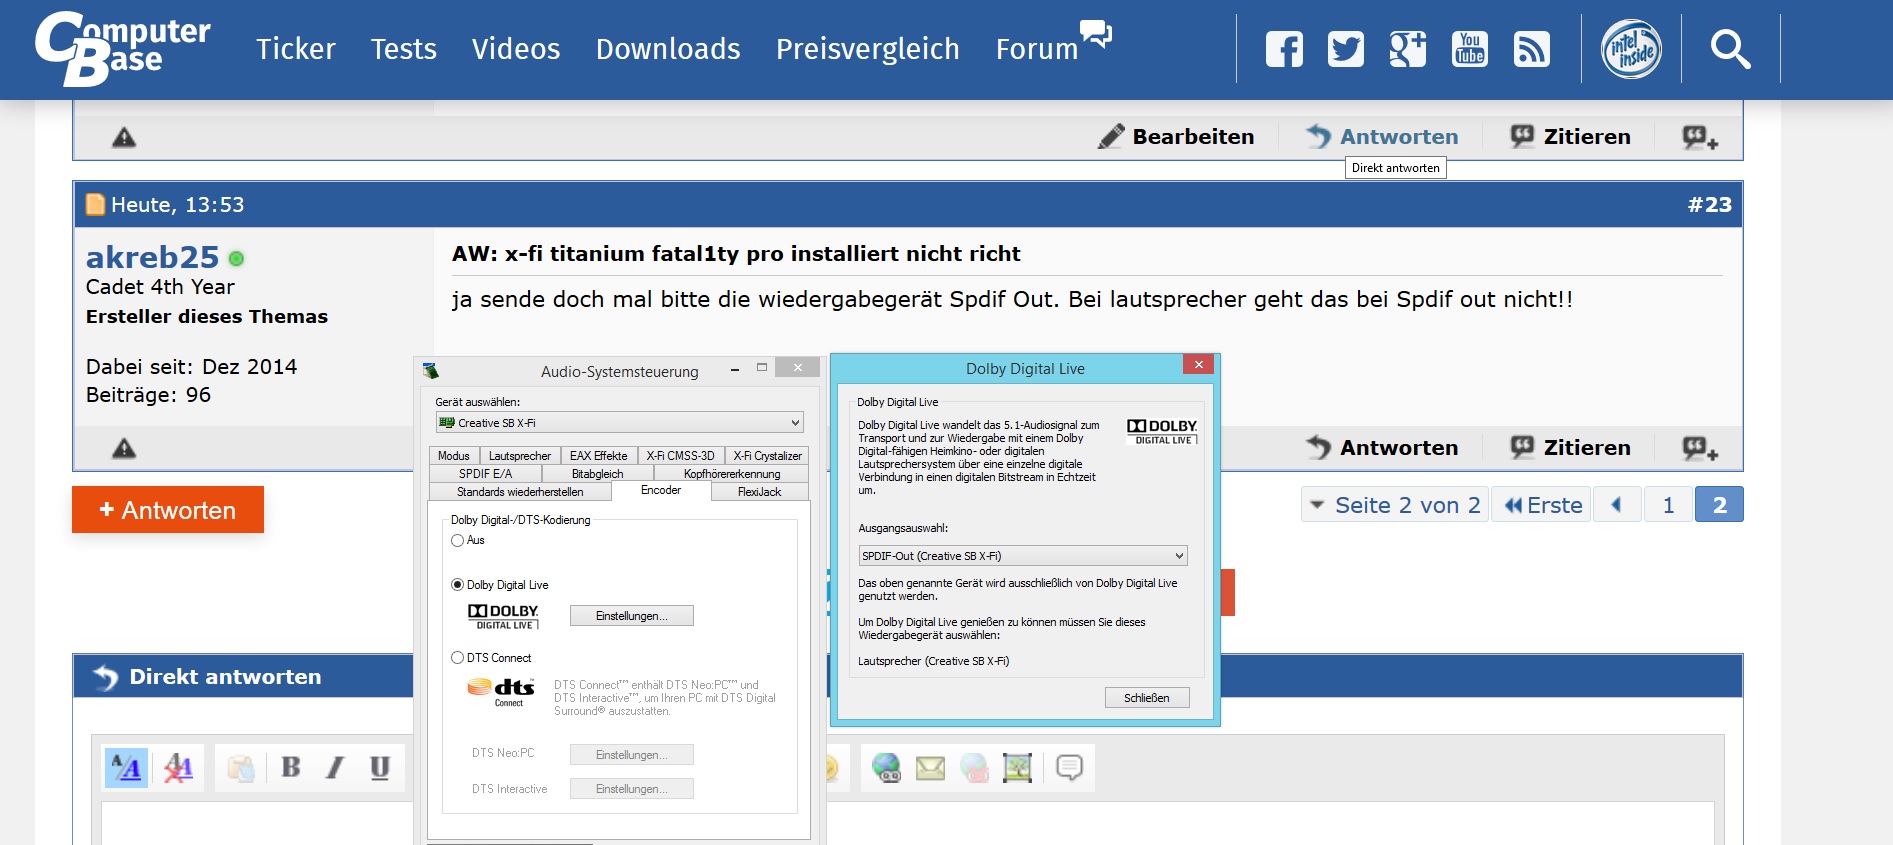Open the ComputerBase home logo

(x=123, y=48)
